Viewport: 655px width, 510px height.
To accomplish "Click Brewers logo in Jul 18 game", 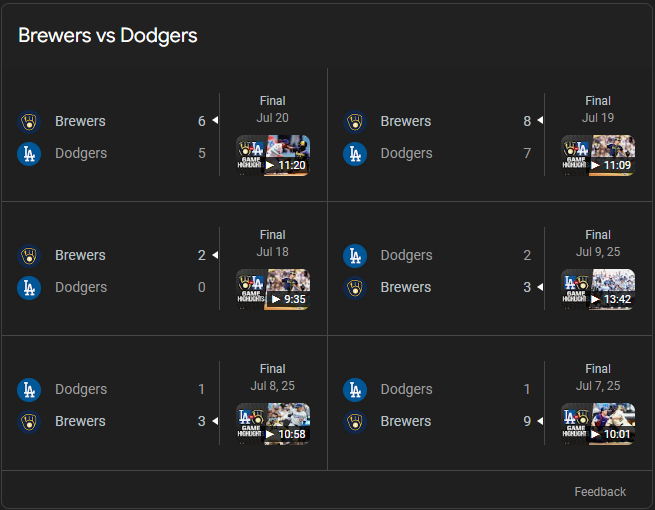I will 29,256.
